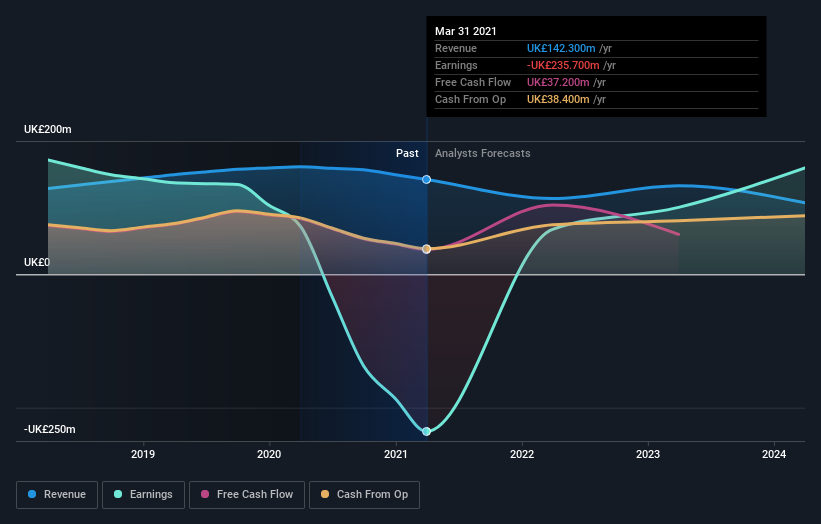The width and height of the screenshot is (821, 524).
Task: Click the UK£38.400m cash from op value
Action: coord(558,99)
